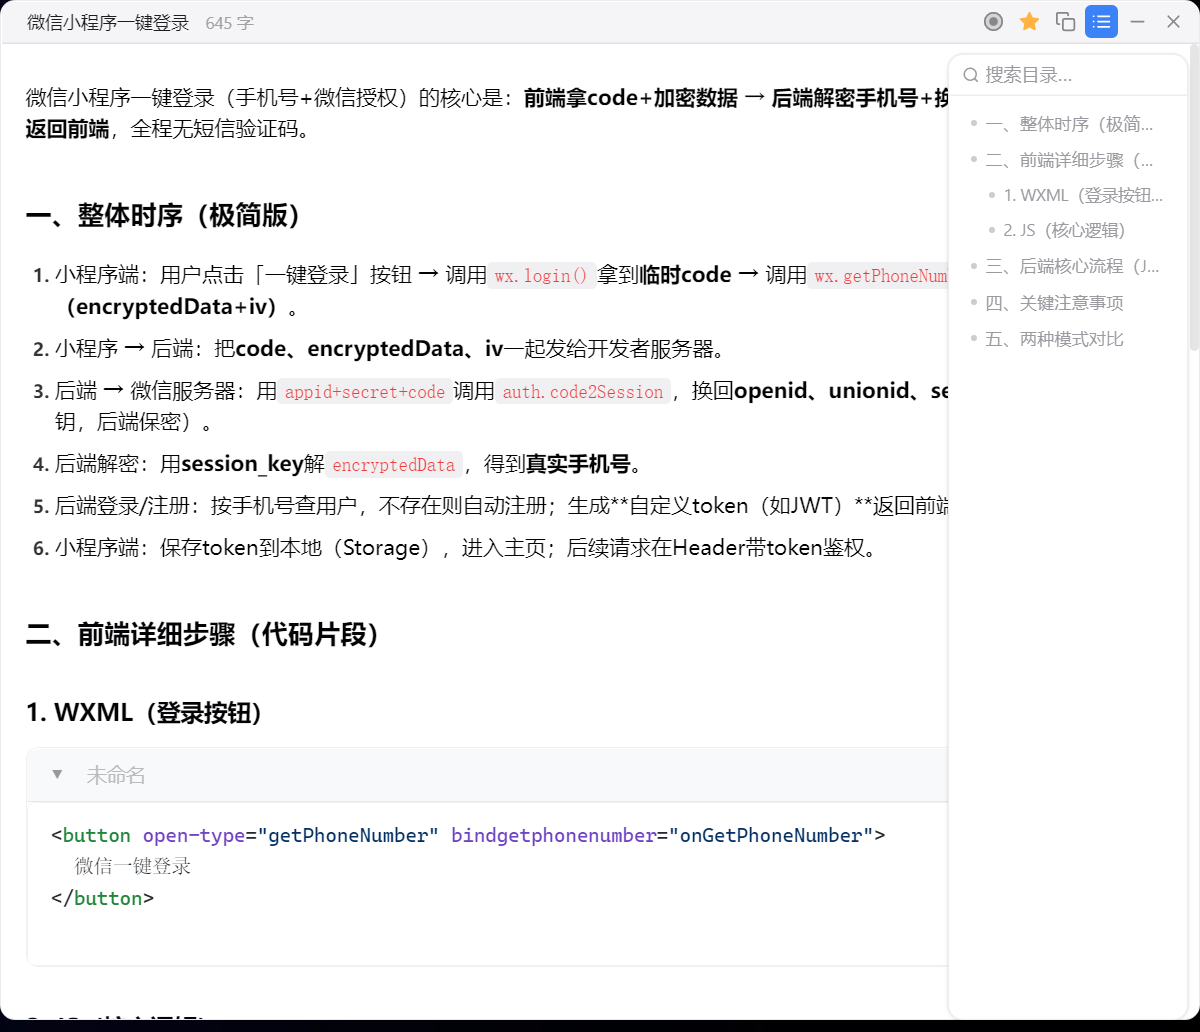Toggle the blue outline list icon
1200x1032 pixels.
tap(1101, 22)
